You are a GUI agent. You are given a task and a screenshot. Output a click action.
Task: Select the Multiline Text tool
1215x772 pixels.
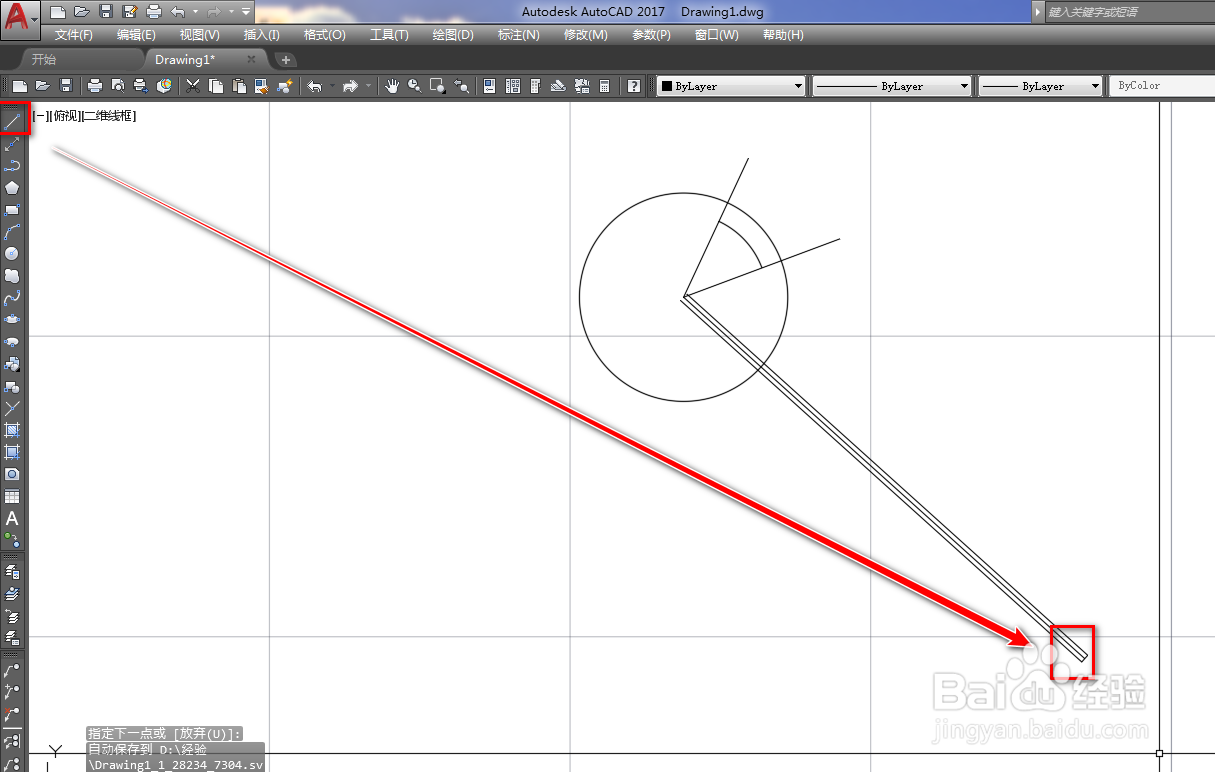[13, 518]
